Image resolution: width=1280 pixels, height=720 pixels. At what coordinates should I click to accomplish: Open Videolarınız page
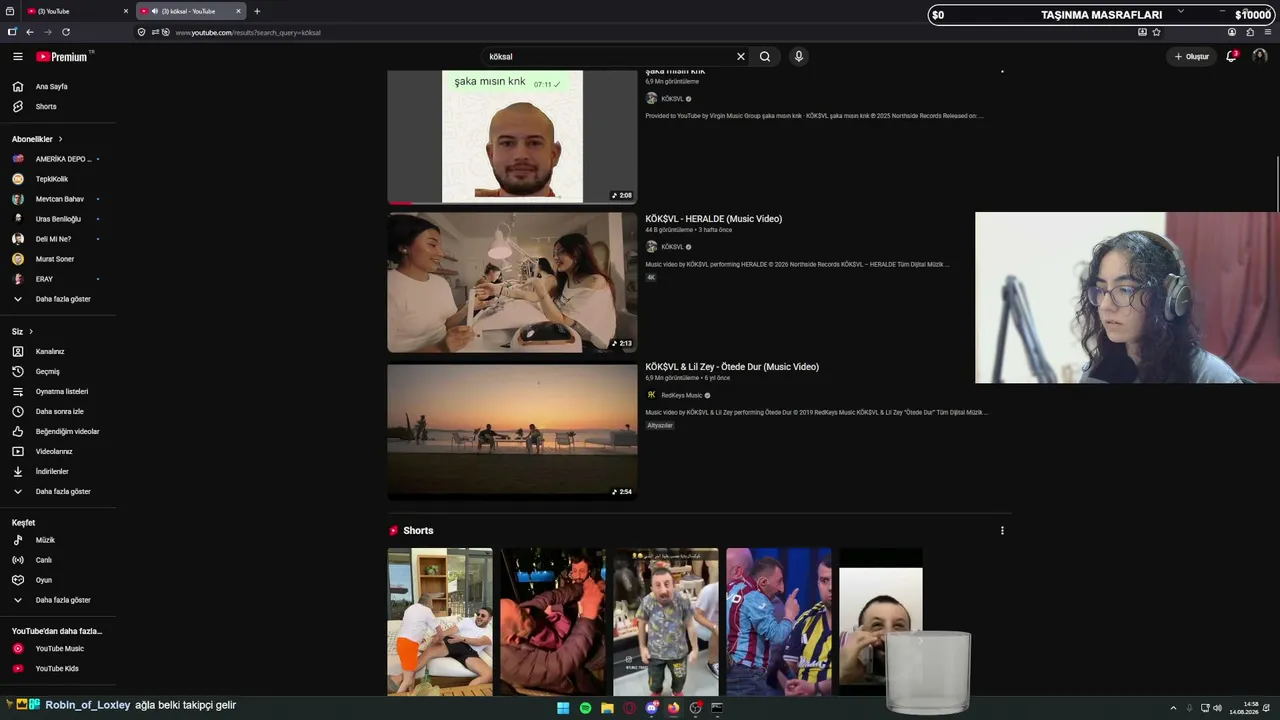click(x=58, y=452)
